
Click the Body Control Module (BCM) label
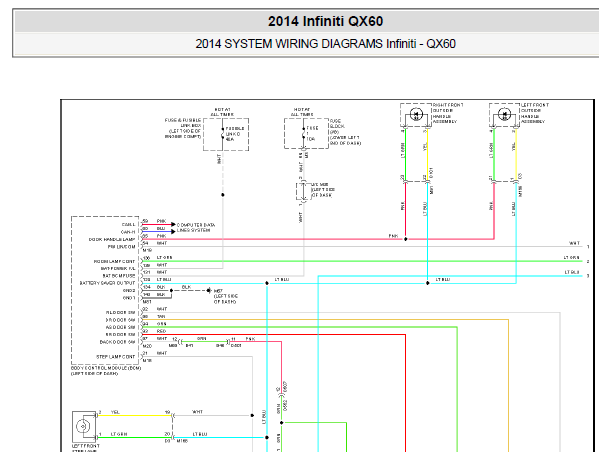point(106,371)
